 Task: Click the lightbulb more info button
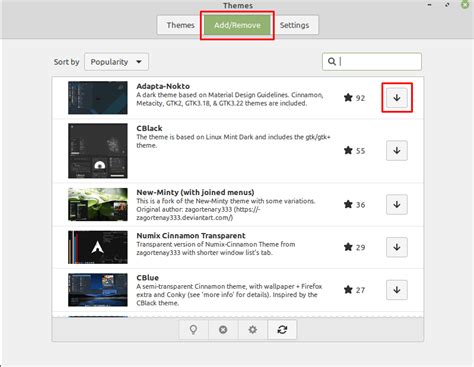coord(193,330)
